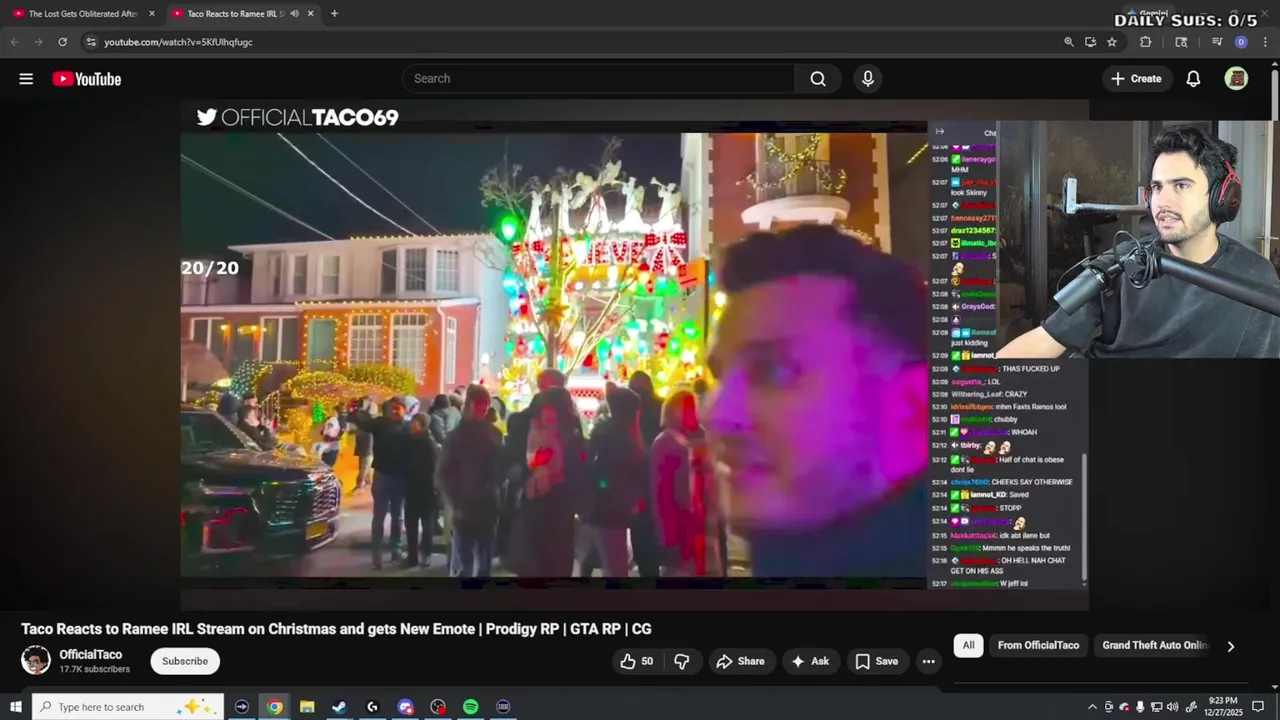The height and width of the screenshot is (720, 1280).
Task: Go to YouTube home via logo
Action: click(87, 79)
